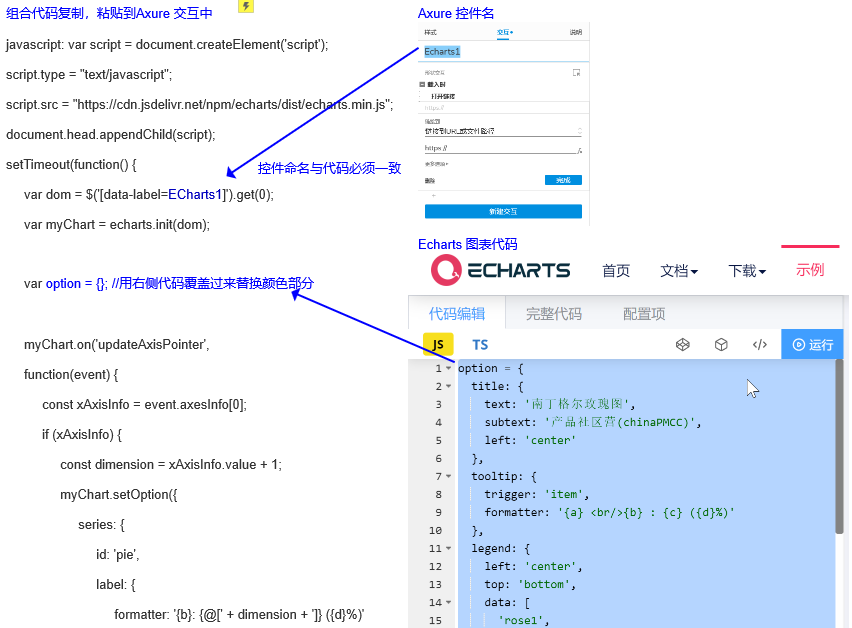852x628 pixels.
Task: Fold code at line 7 tooltip
Action: [449, 476]
